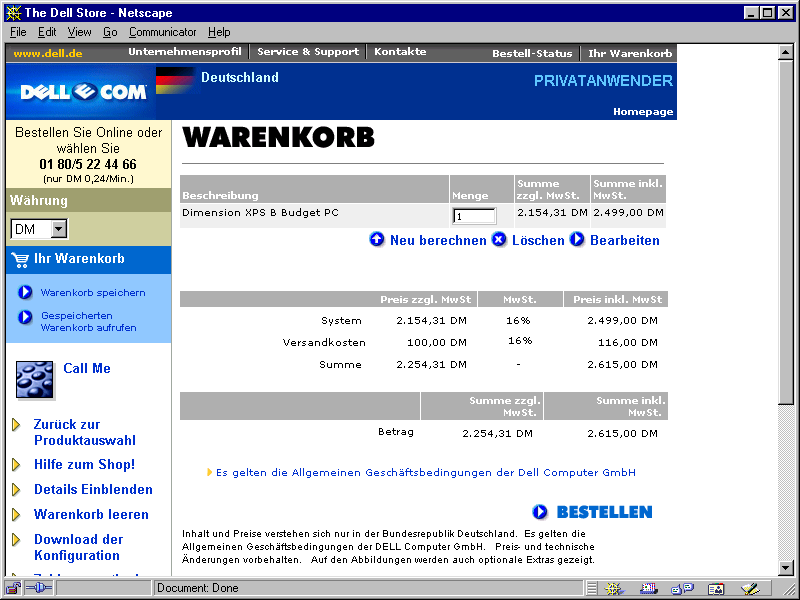Click Details Einblenden link
Image resolution: width=800 pixels, height=600 pixels.
93,489
